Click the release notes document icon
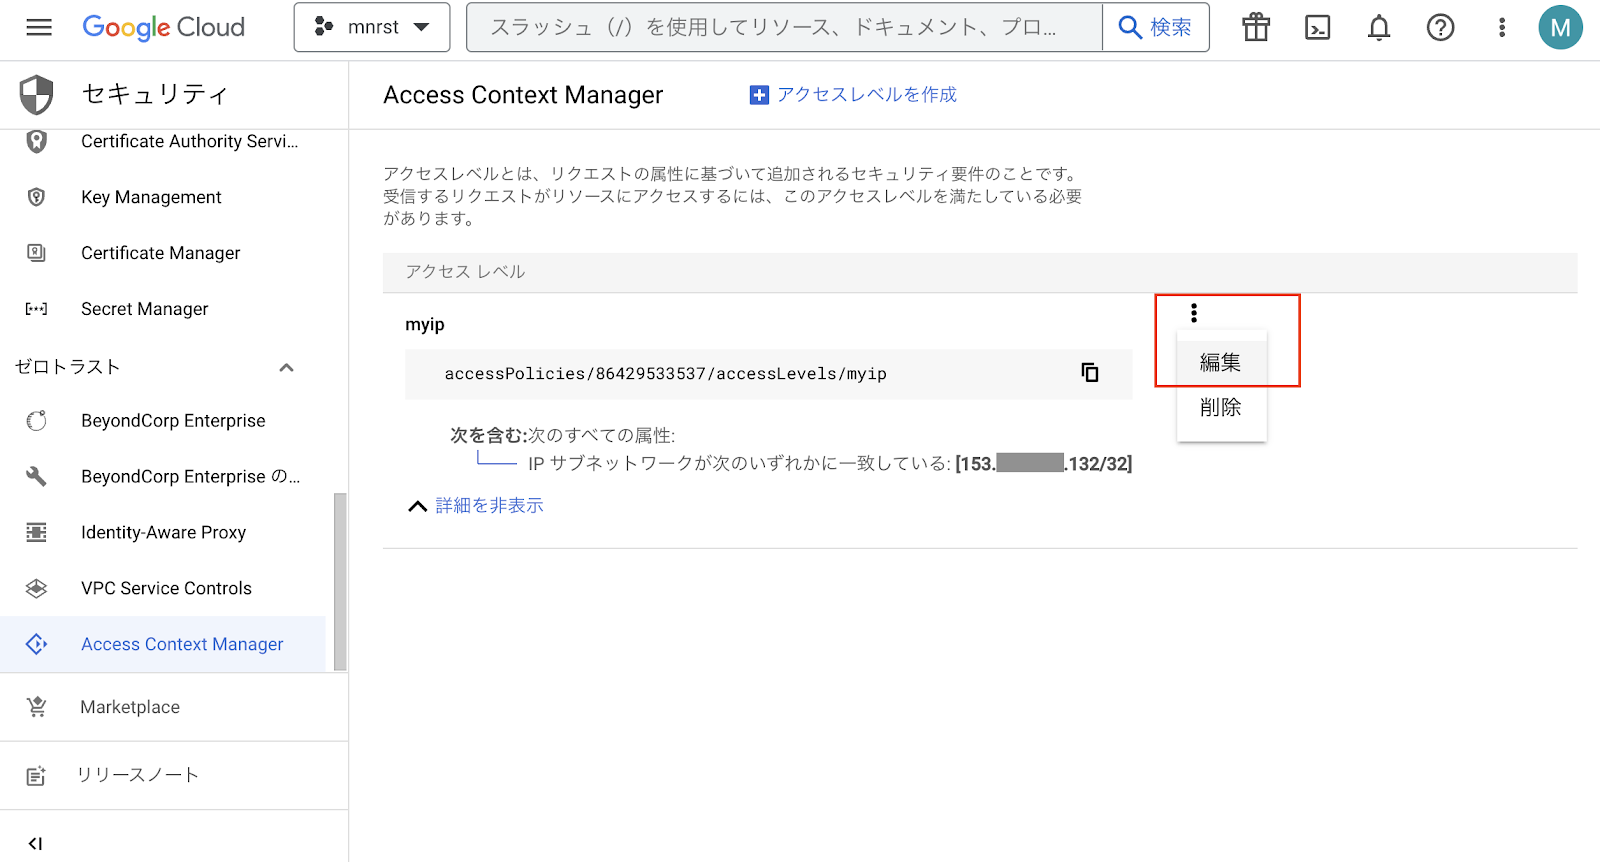This screenshot has width=1600, height=862. coord(36,776)
